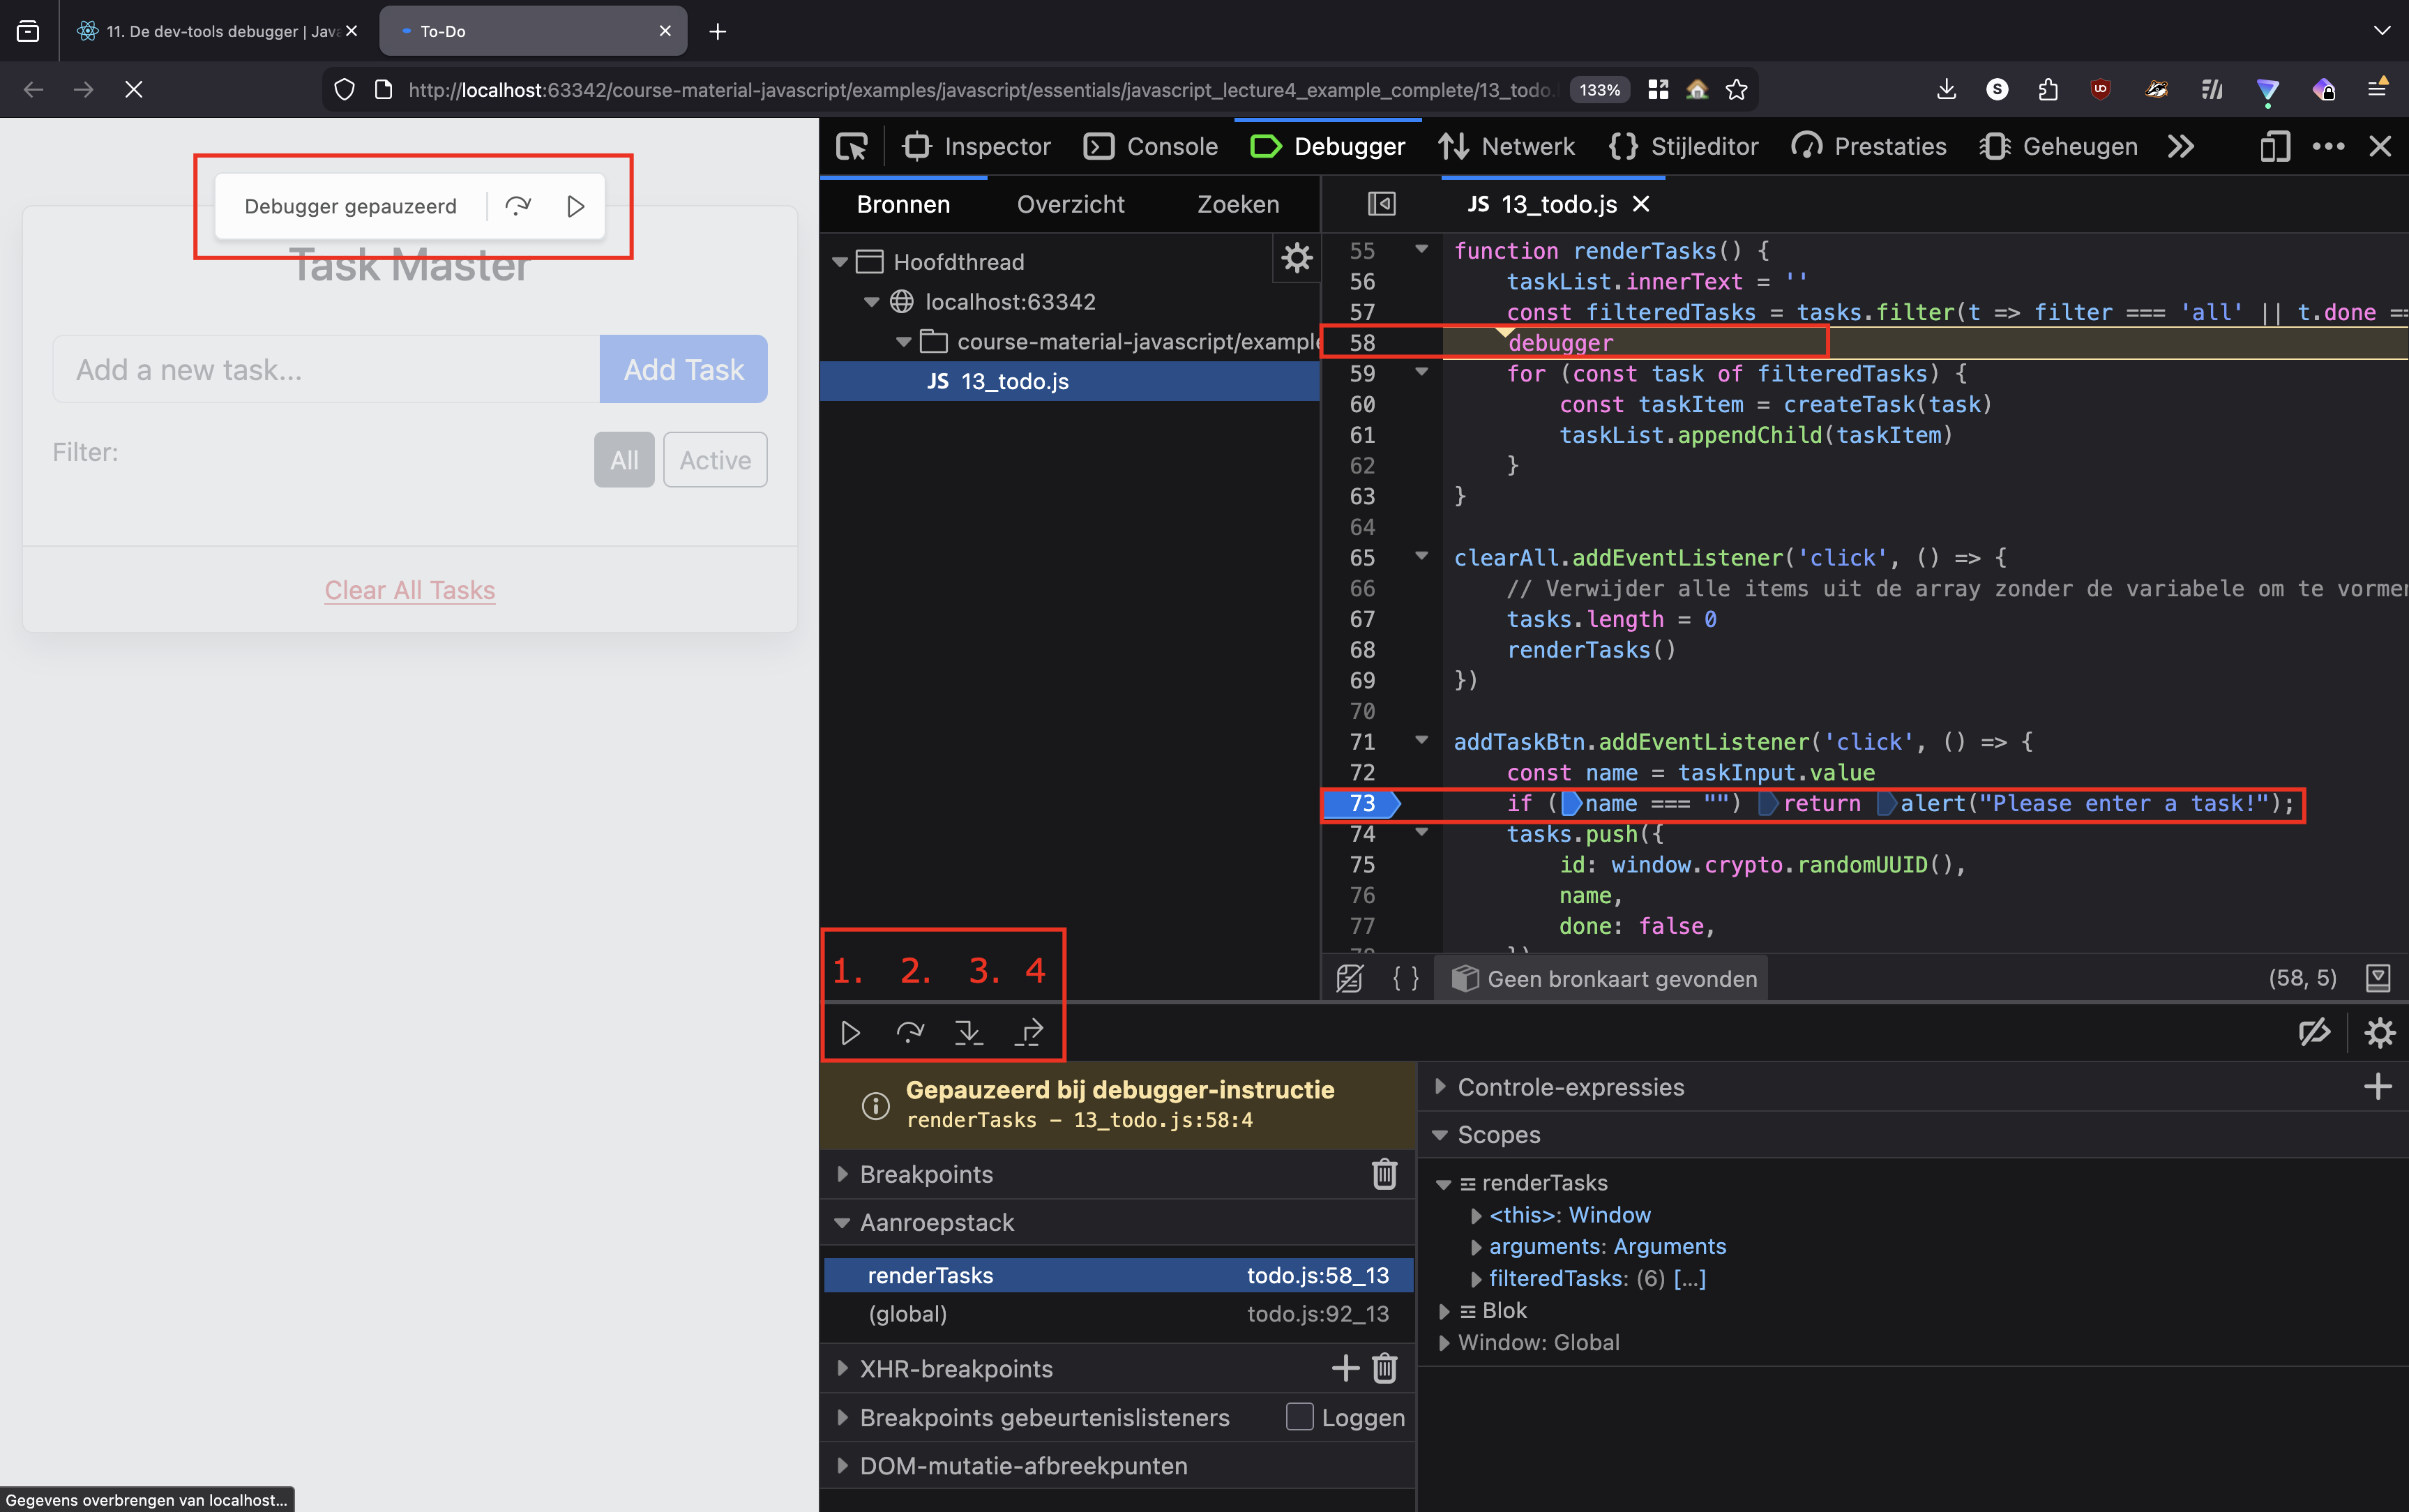The width and height of the screenshot is (2409, 1512).
Task: Click the Clear All Tasks link
Action: click(409, 590)
